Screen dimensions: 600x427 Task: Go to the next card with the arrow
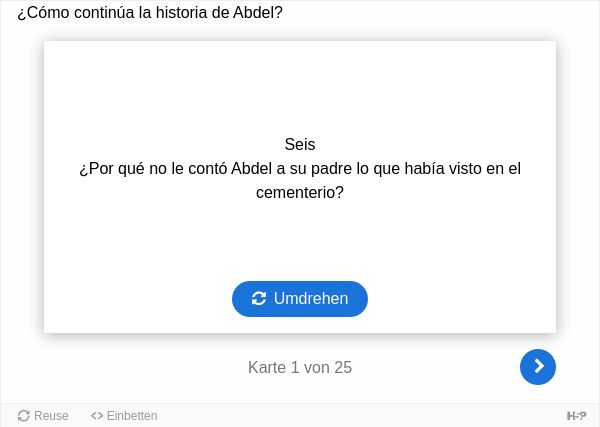click(538, 367)
